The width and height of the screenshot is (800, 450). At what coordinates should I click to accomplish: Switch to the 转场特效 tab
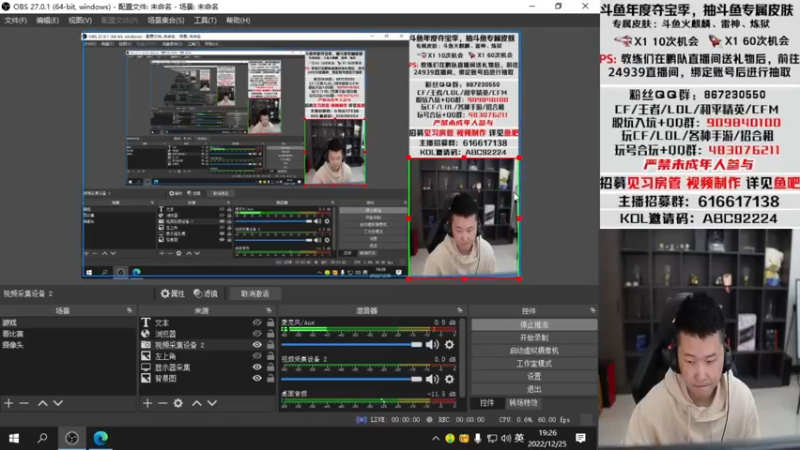click(523, 403)
